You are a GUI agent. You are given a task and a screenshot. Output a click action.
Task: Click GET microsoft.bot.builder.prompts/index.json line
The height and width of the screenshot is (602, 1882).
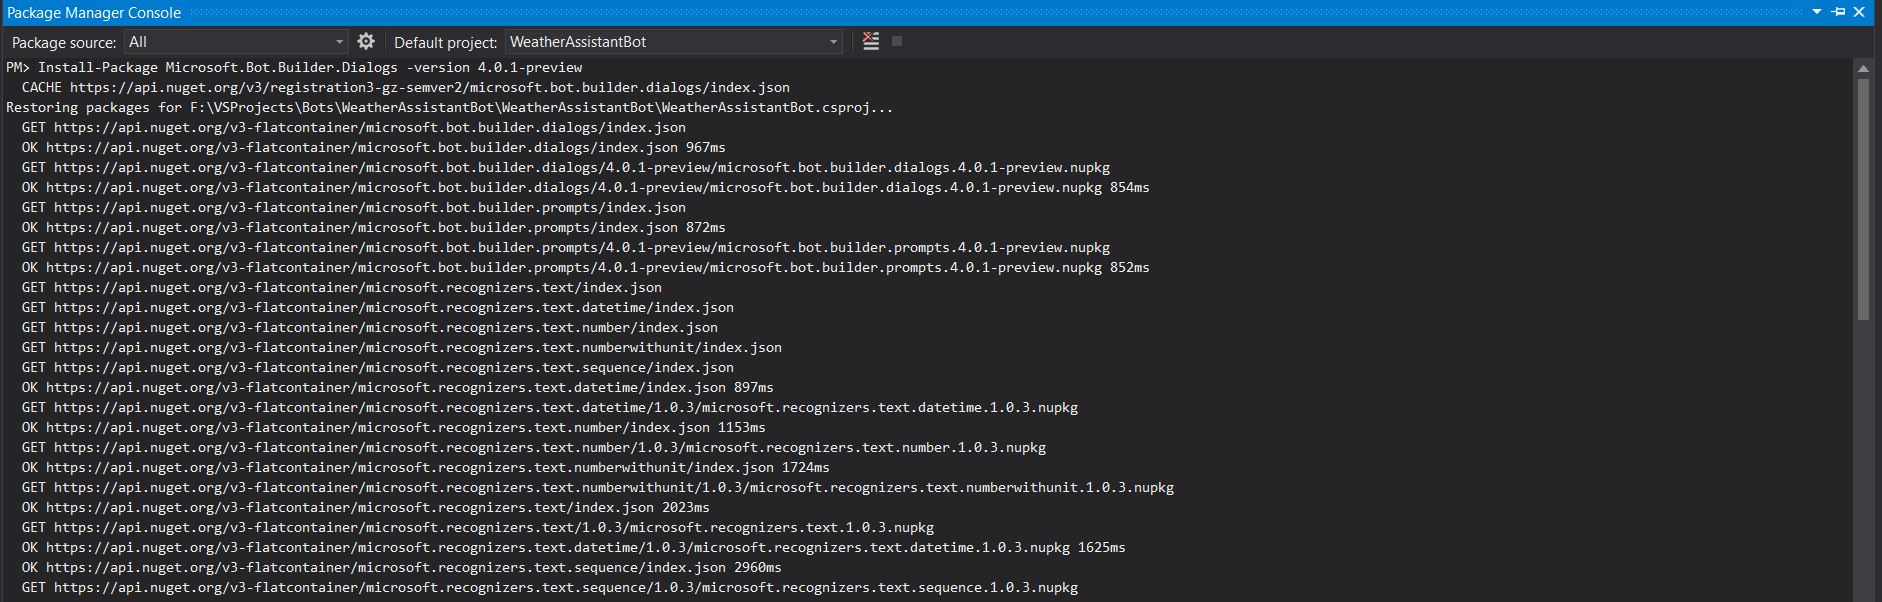tap(354, 207)
